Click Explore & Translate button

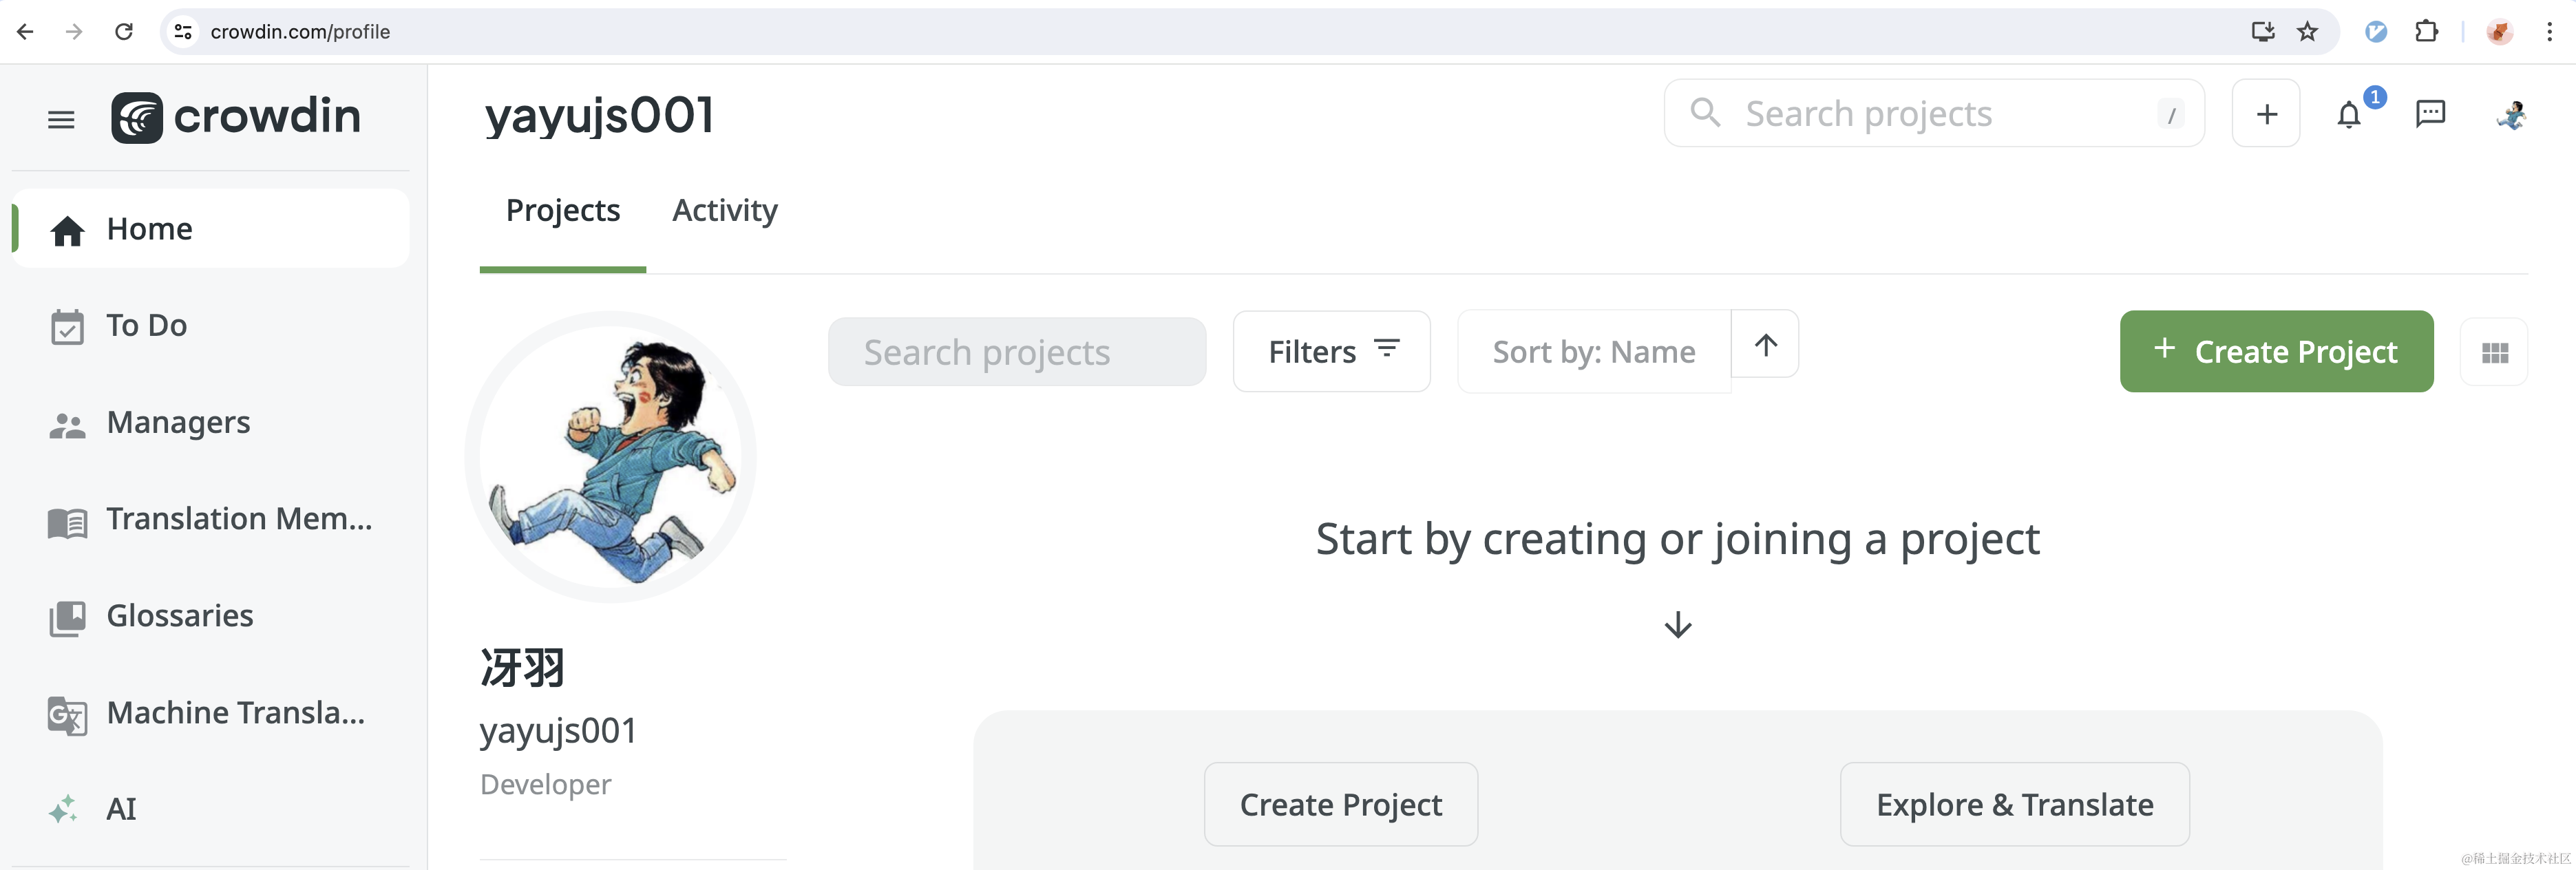(2014, 805)
